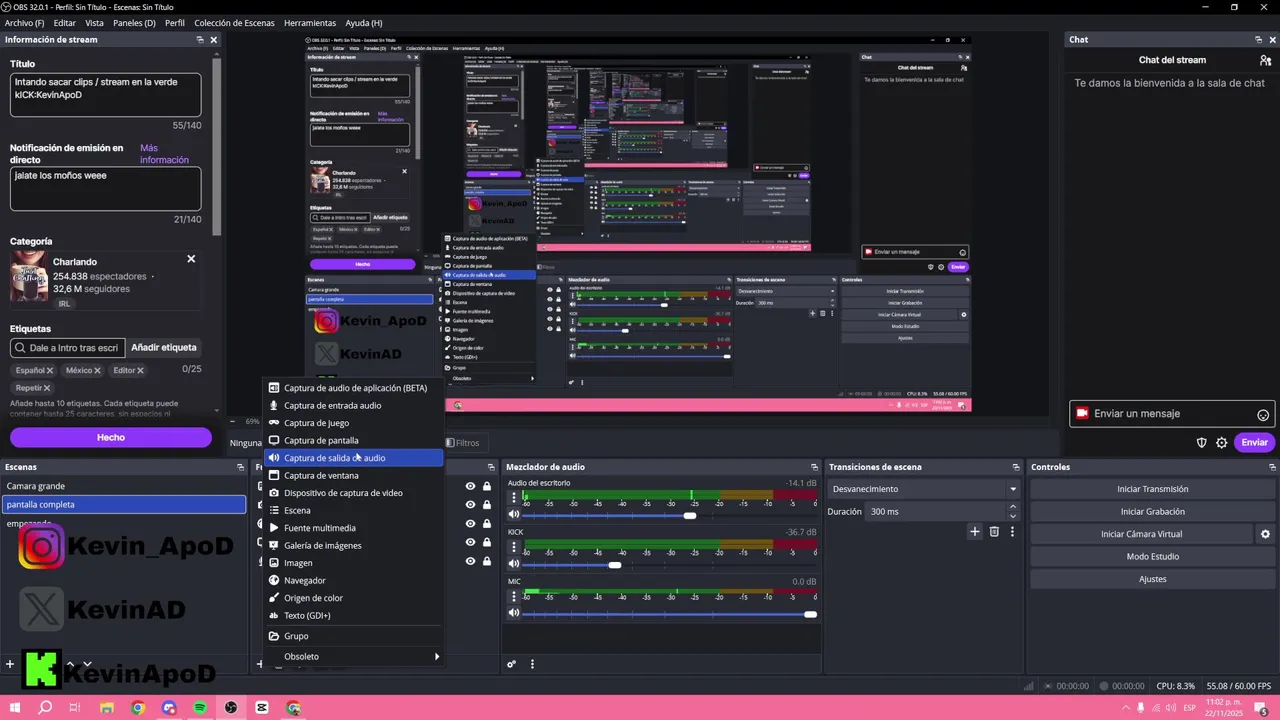Open the Windows Start menu

14,708
